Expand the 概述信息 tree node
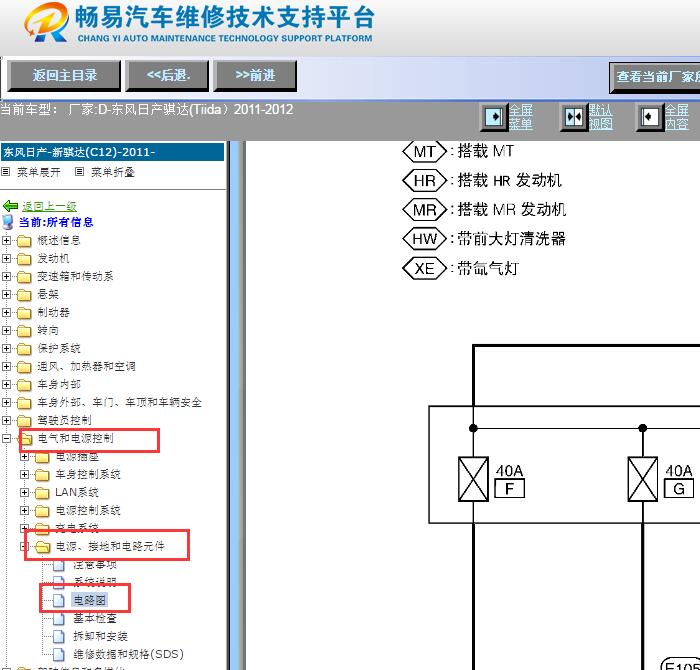 coord(6,241)
